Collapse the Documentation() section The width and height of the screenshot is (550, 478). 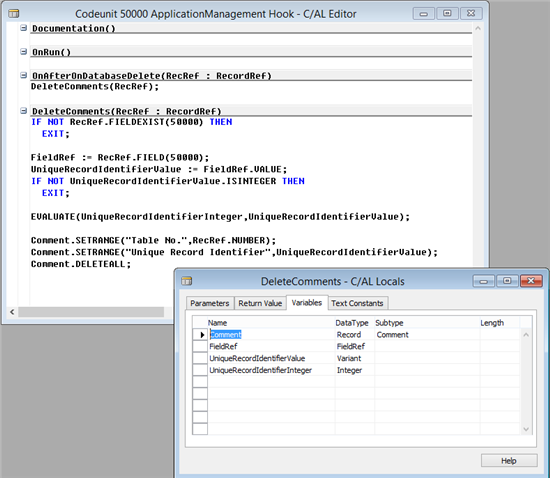coord(24,28)
